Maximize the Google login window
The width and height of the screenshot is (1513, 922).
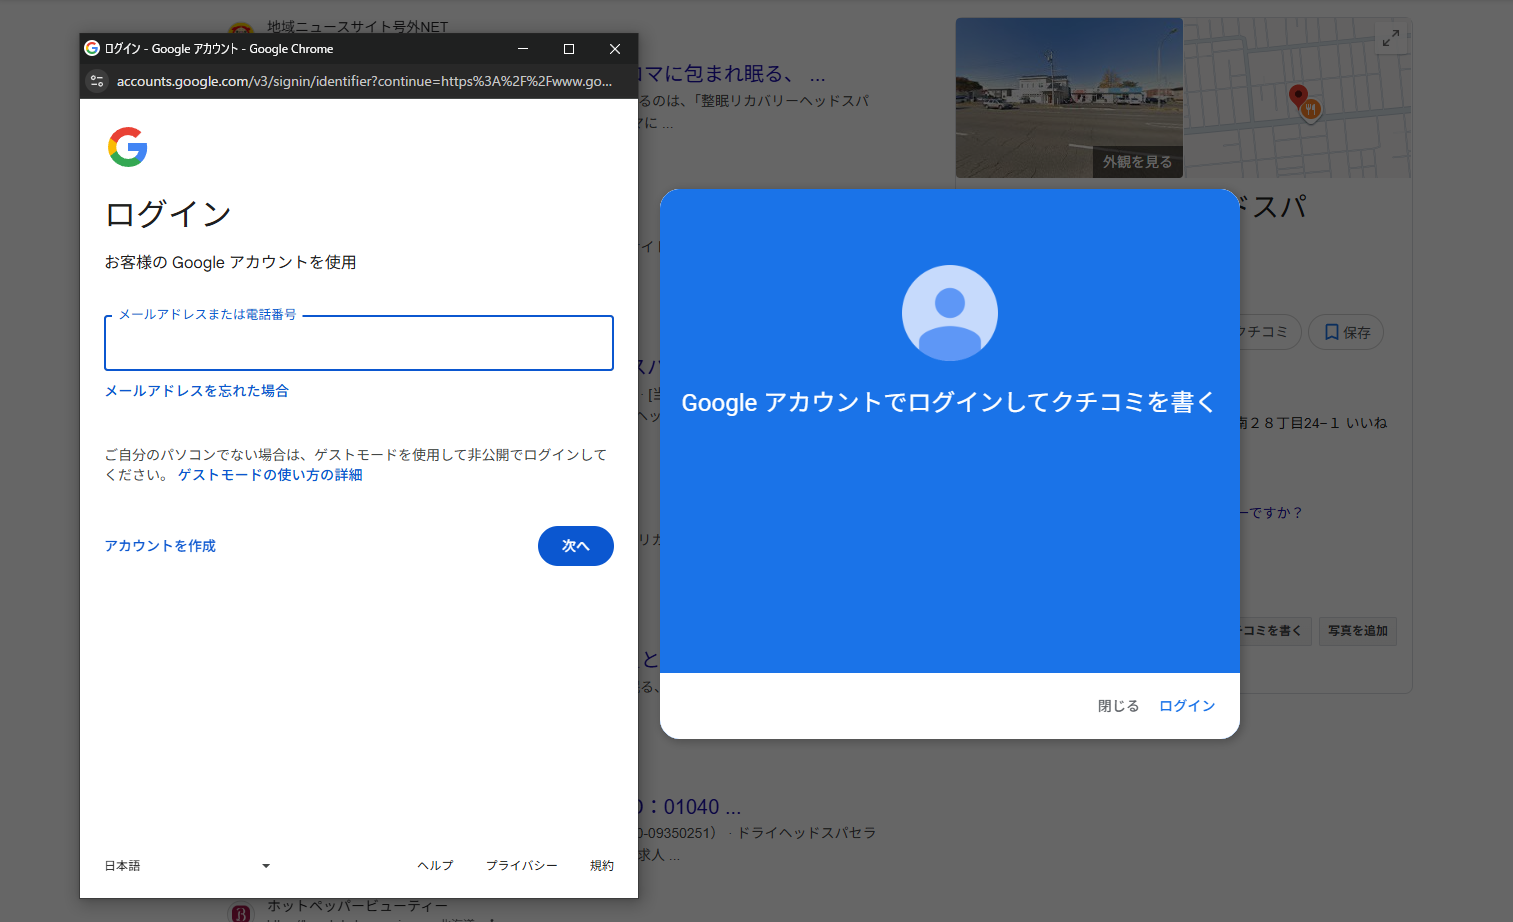pyautogui.click(x=569, y=49)
